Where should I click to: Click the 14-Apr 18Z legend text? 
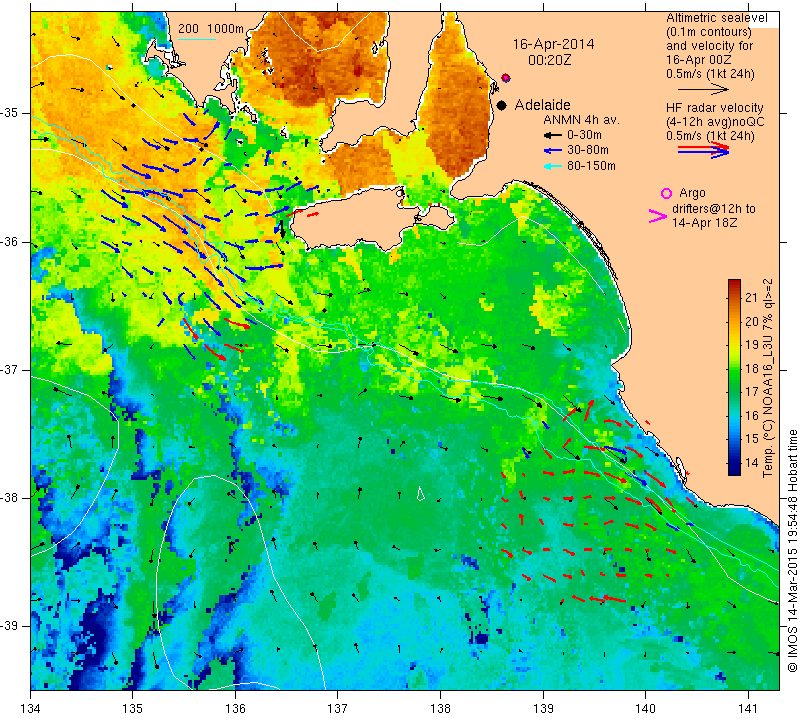tap(704, 223)
